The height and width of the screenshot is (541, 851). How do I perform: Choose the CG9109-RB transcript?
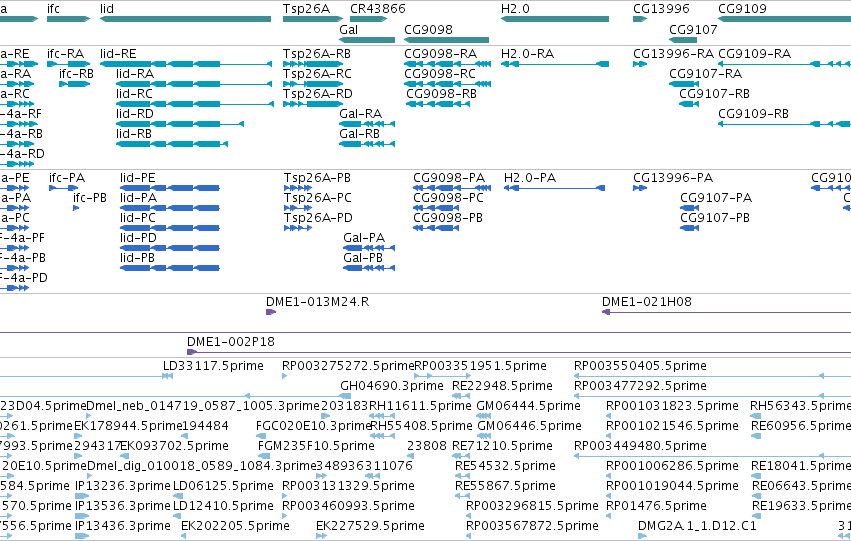coord(784,124)
